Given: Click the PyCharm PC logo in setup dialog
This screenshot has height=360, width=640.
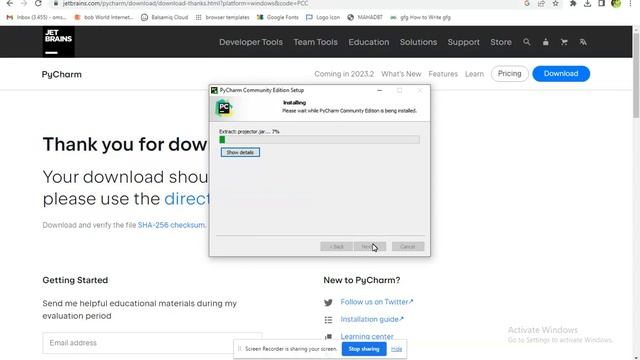Looking at the screenshot, I should pos(224,108).
